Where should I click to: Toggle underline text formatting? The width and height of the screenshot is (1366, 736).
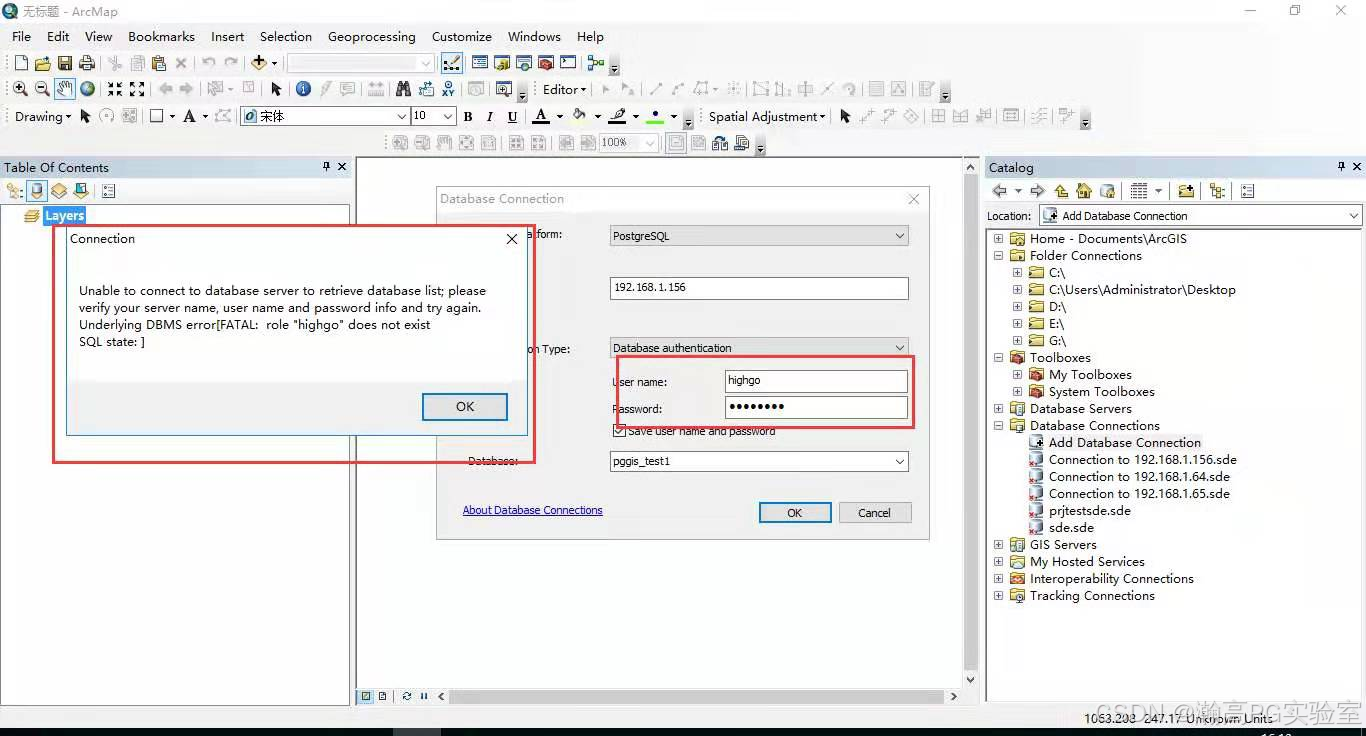coord(512,116)
